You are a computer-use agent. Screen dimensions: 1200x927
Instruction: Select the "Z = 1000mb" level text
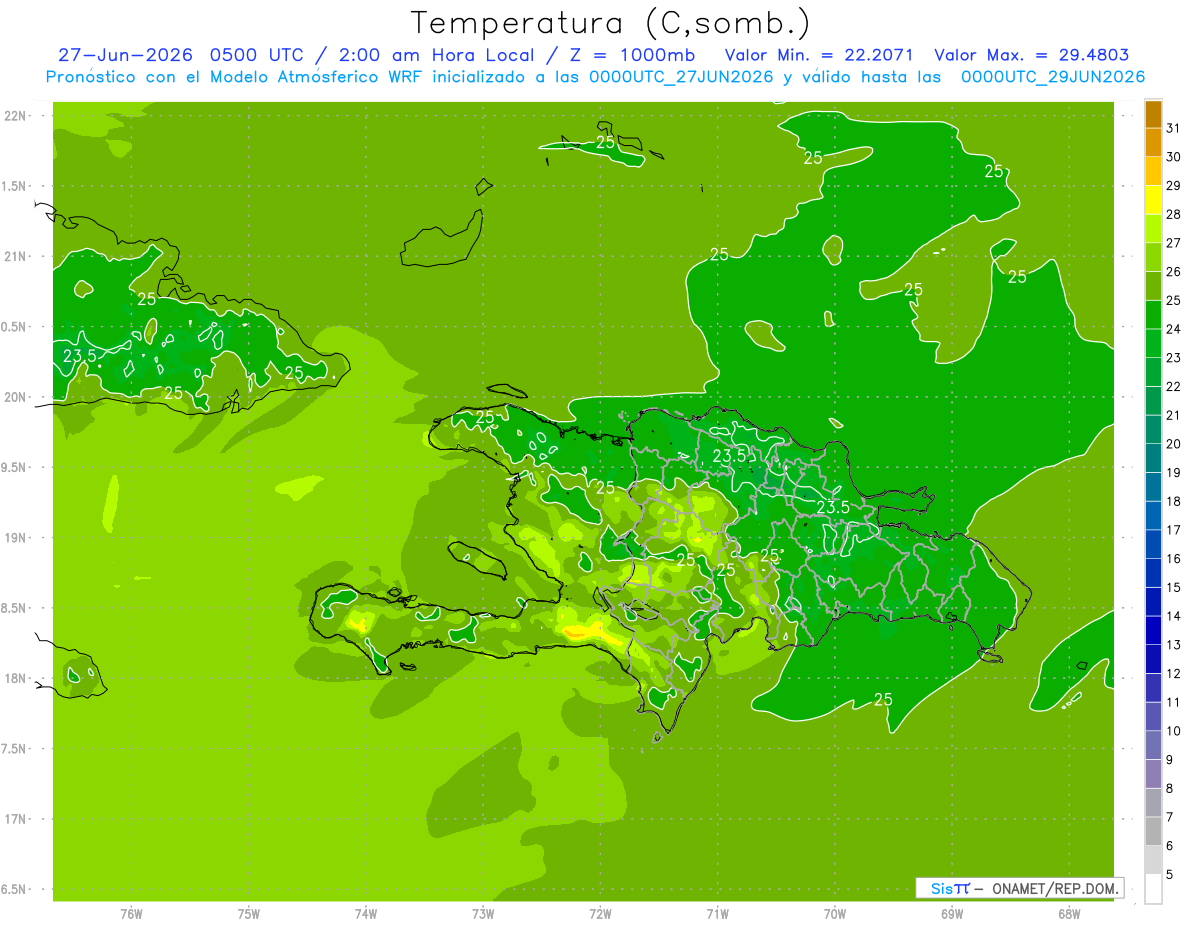(x=634, y=55)
